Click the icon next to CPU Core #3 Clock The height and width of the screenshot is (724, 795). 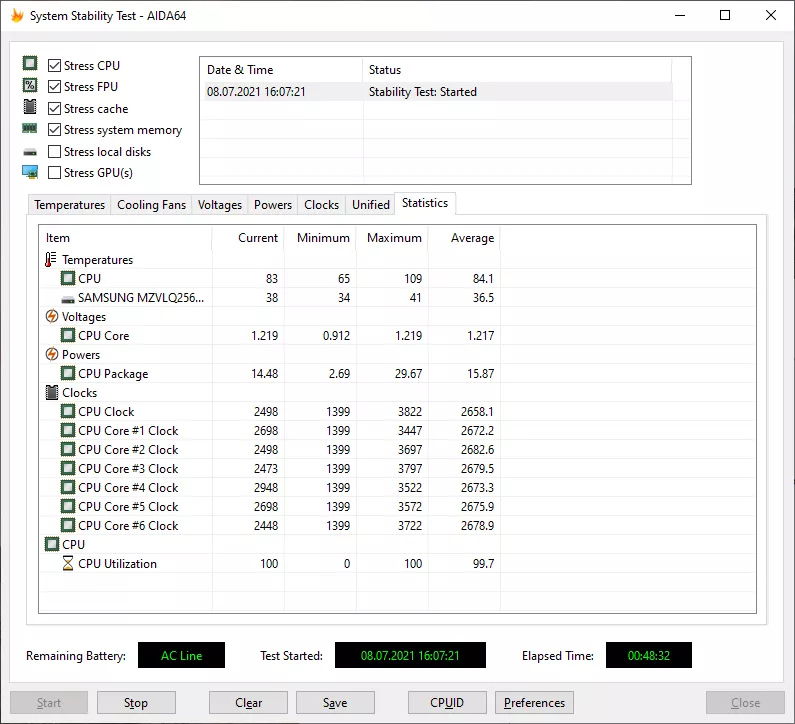pyautogui.click(x=68, y=468)
